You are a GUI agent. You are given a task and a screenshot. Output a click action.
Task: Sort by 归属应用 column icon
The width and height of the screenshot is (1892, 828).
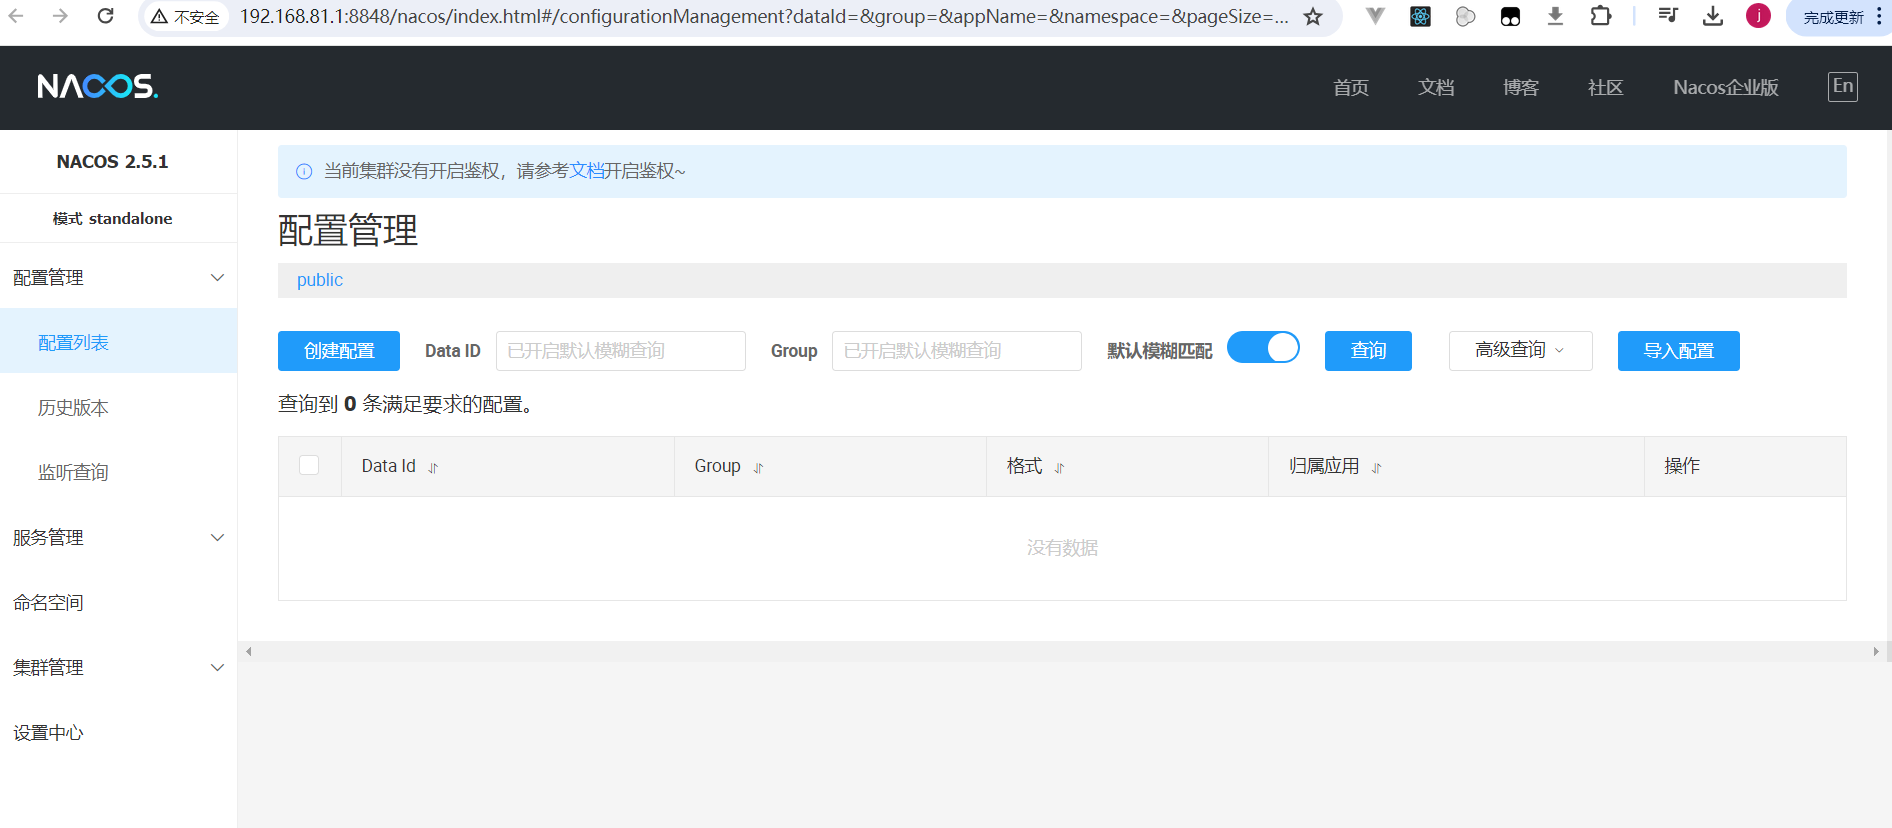[1376, 468]
